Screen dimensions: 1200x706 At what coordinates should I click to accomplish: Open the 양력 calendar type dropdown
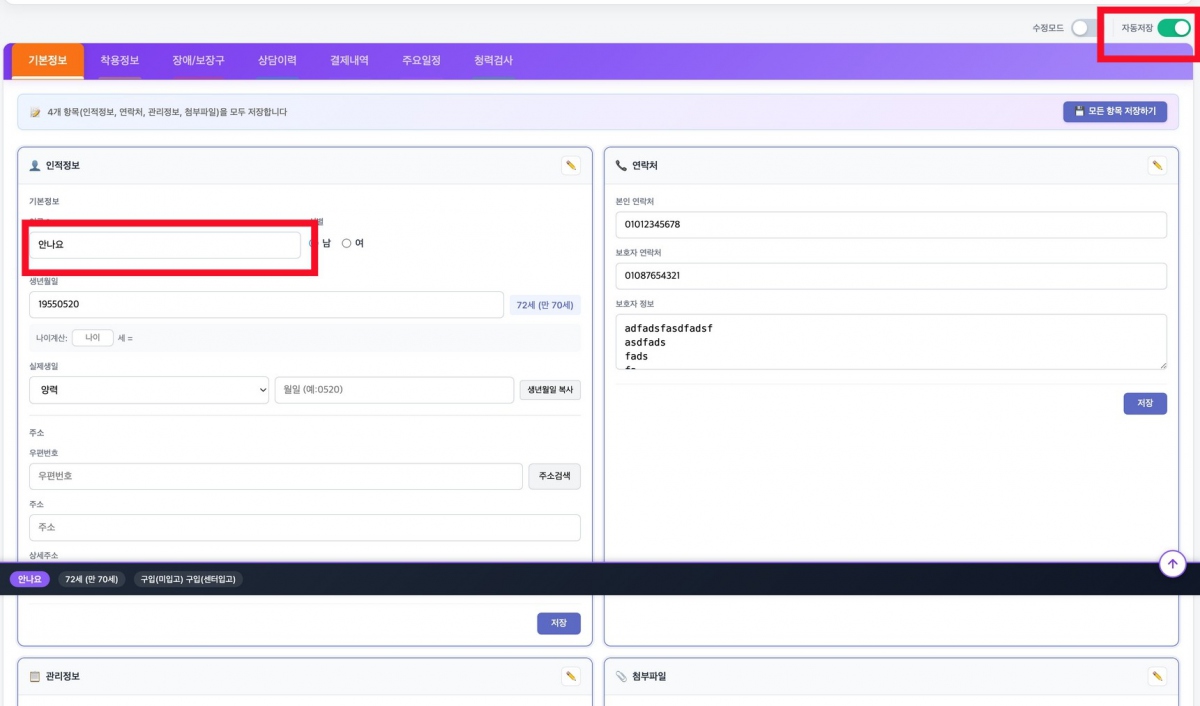tap(149, 390)
